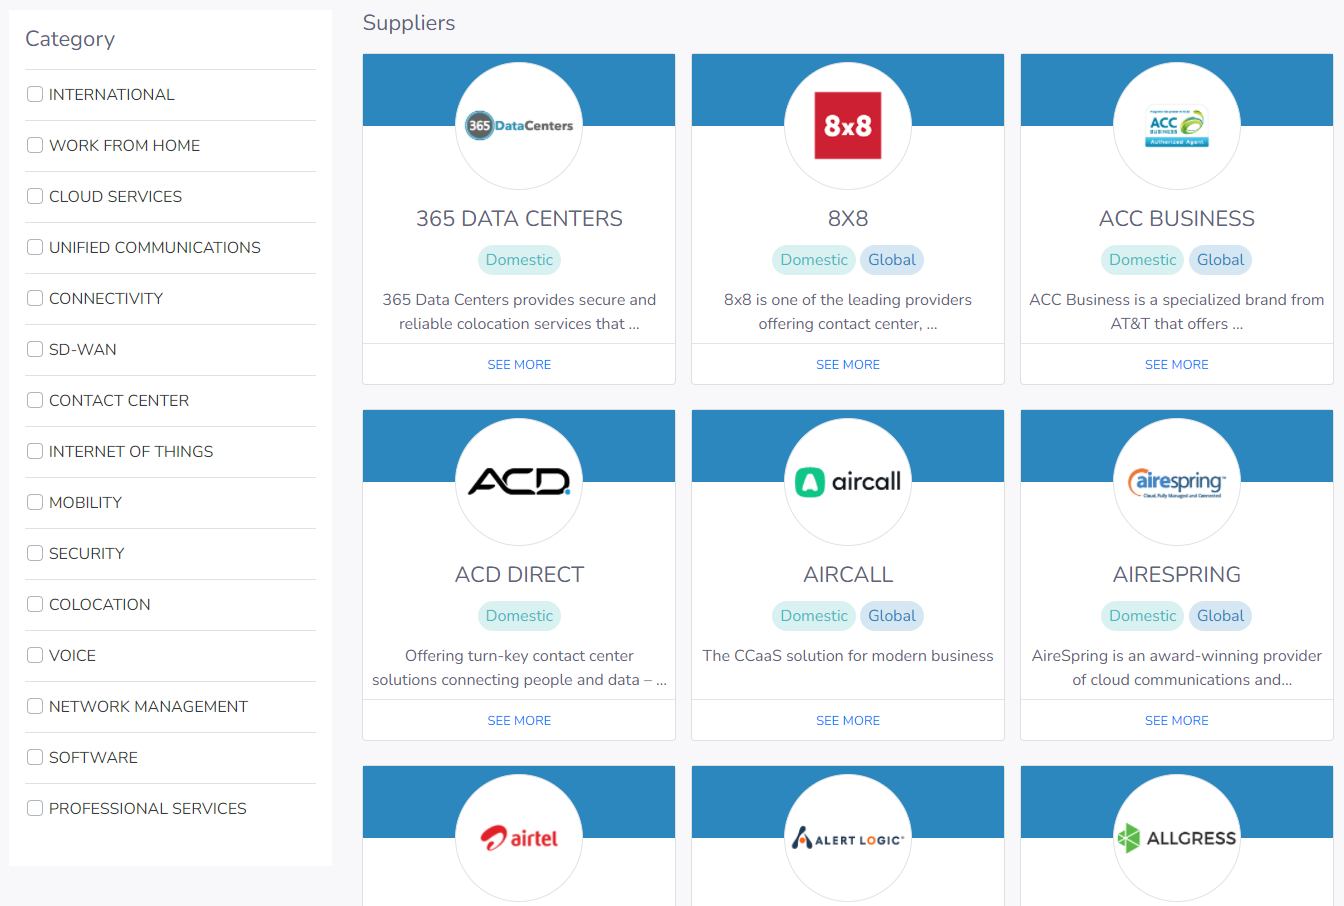Open SEE MORE under ACC Business
Screen dimensions: 1344x906
(x=1176, y=364)
